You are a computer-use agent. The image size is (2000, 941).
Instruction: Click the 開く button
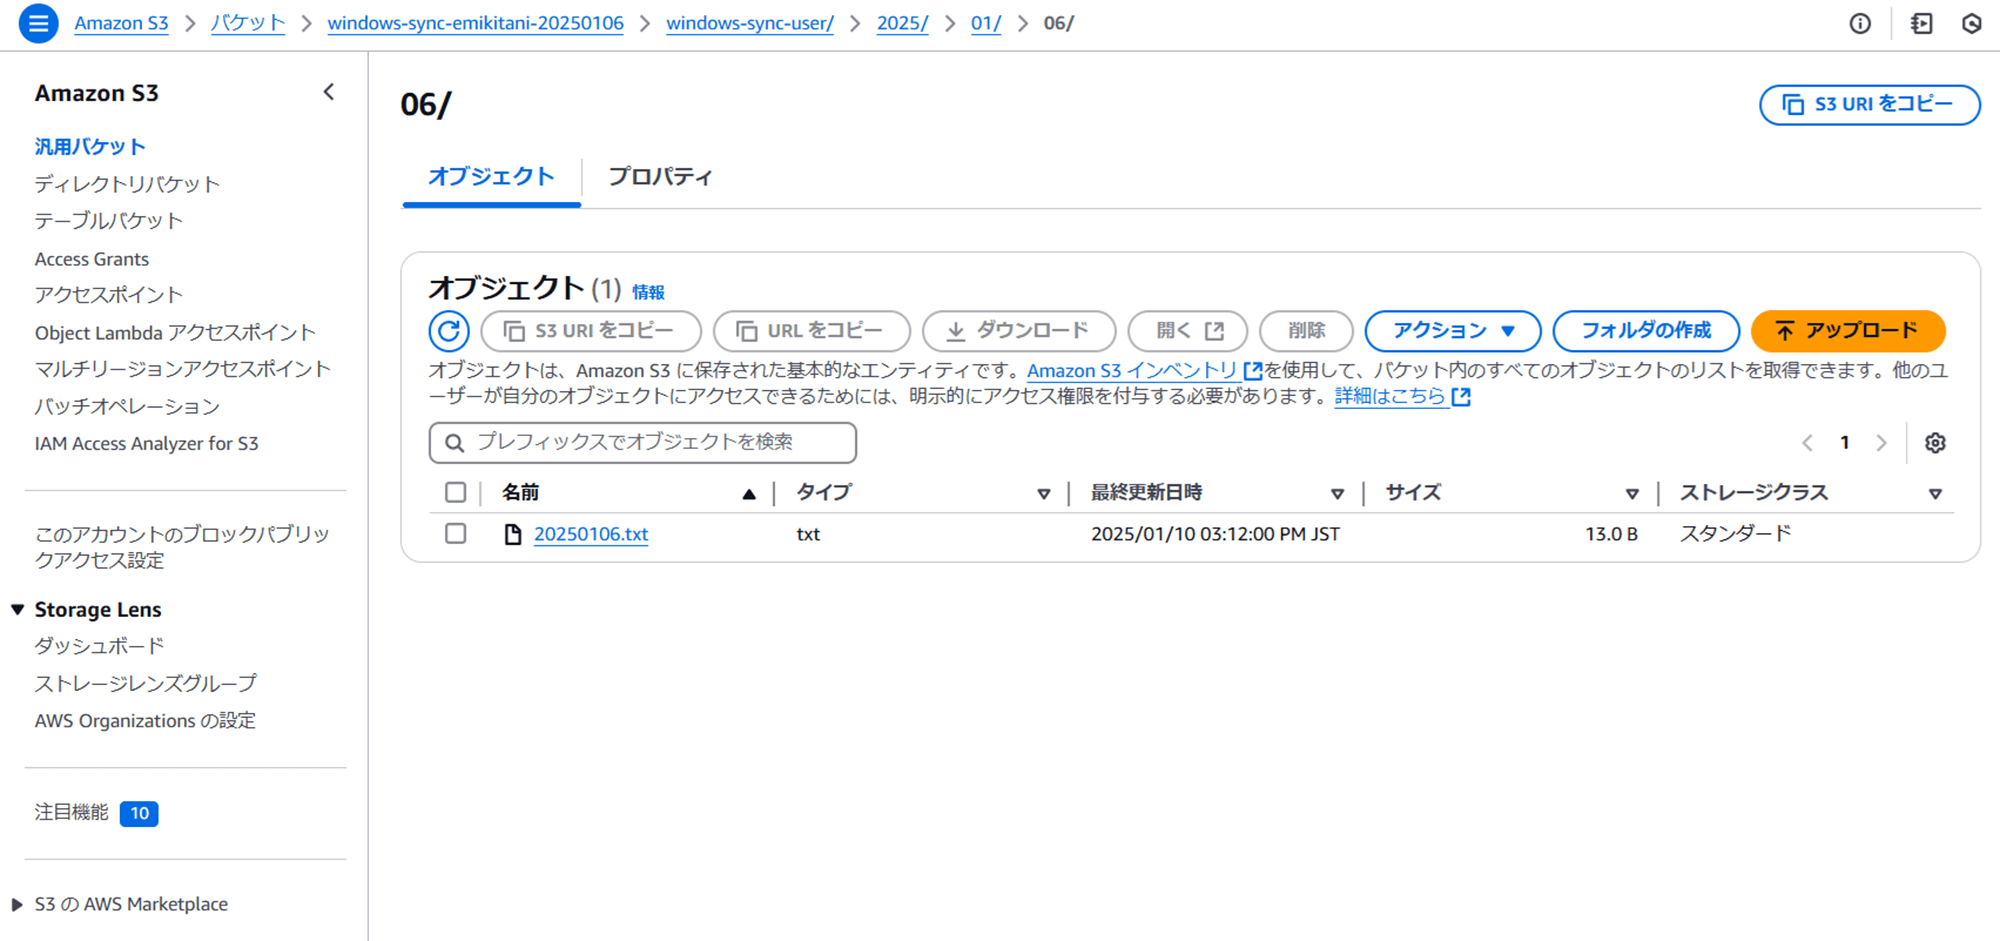(1188, 331)
